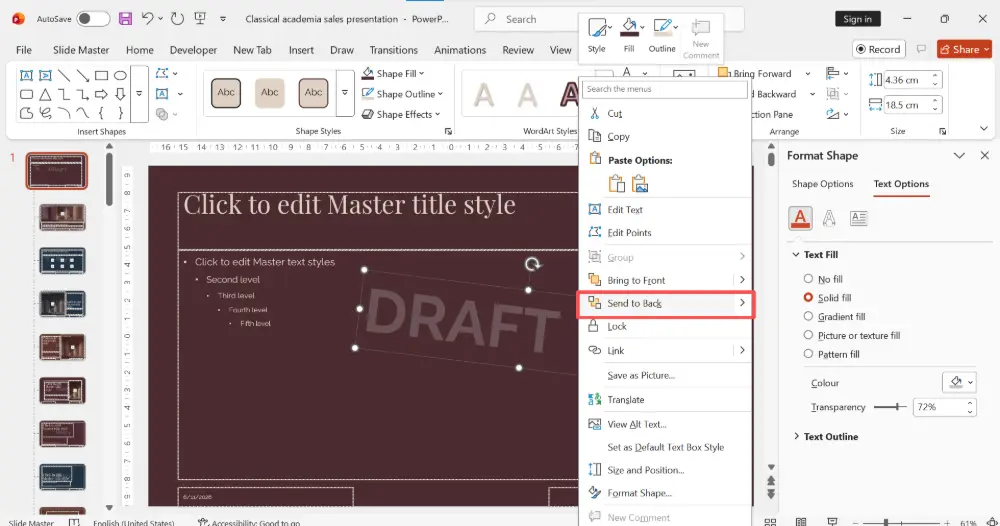1000x526 pixels.
Task: Click Format Shape in context menu
Action: [666, 493]
